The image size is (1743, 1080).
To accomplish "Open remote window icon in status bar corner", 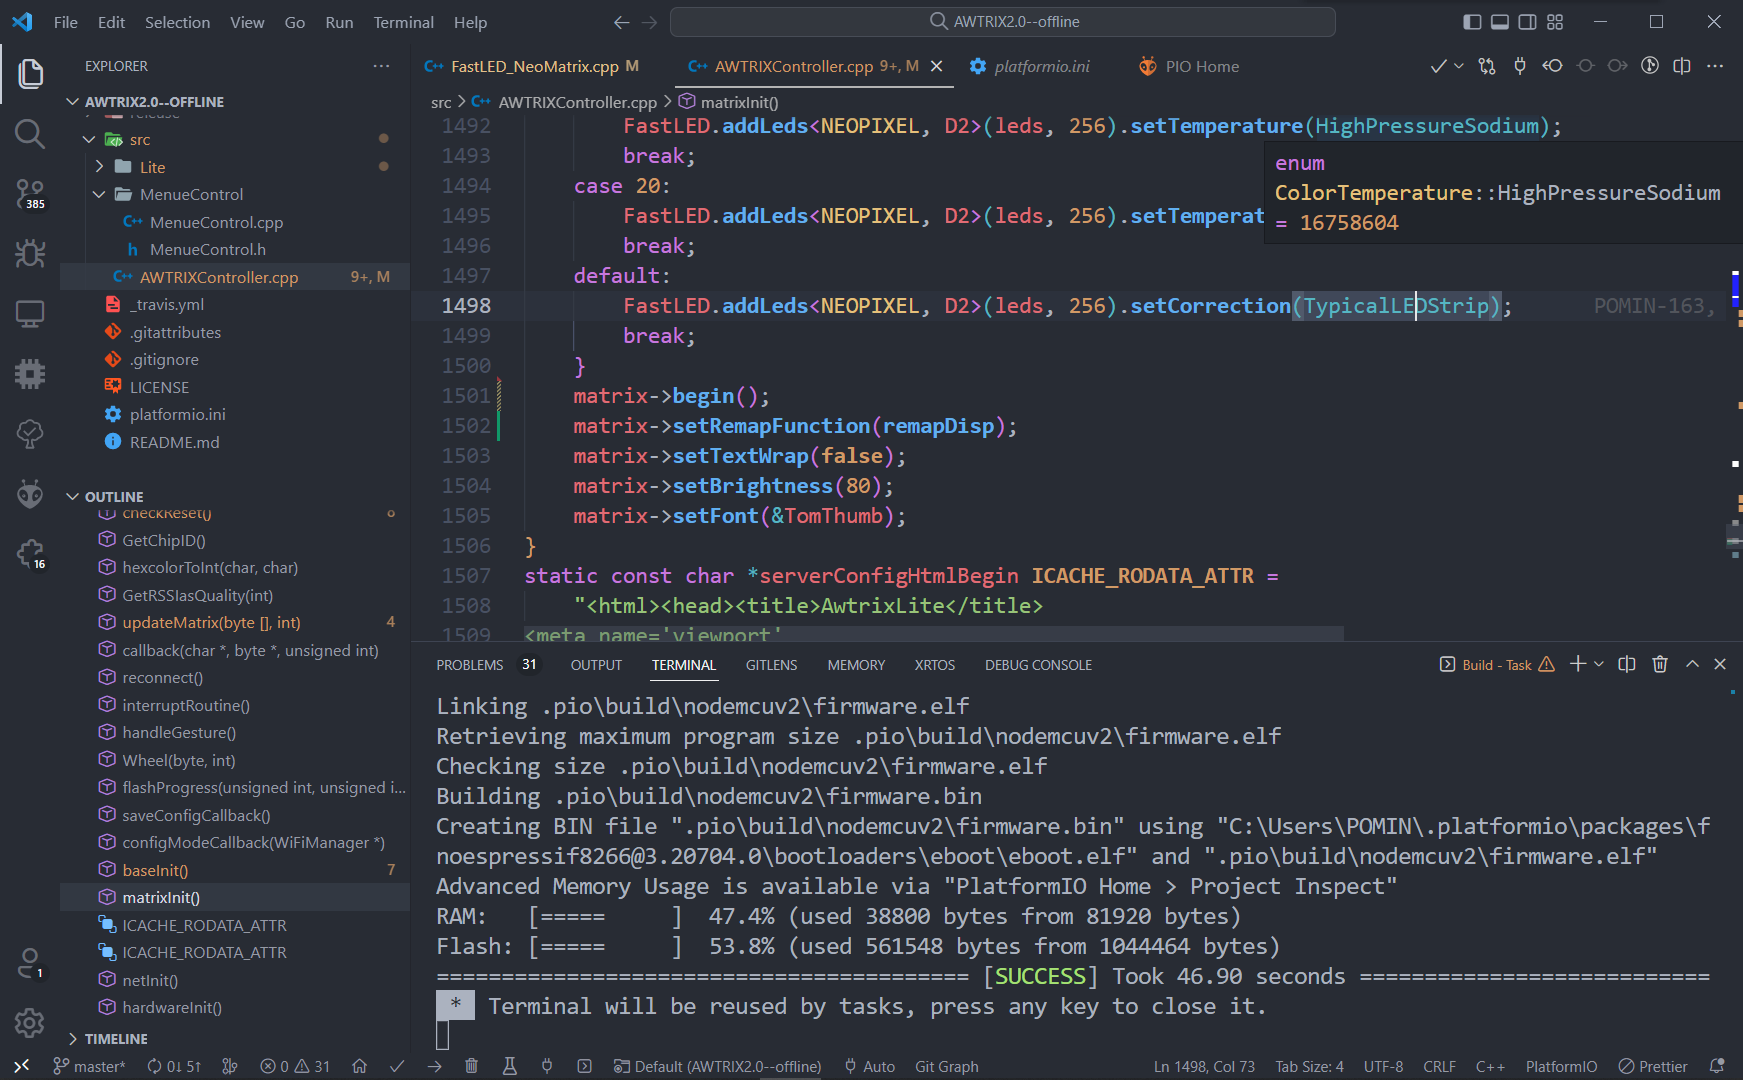I will pyautogui.click(x=21, y=1066).
